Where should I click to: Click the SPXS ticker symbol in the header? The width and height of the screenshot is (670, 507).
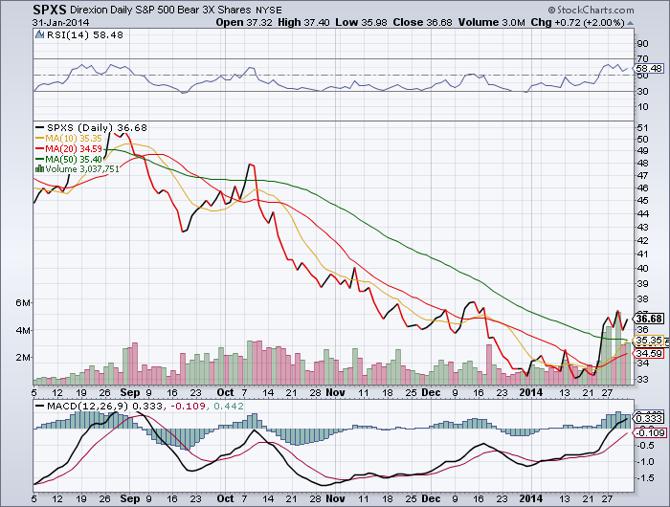[48, 9]
